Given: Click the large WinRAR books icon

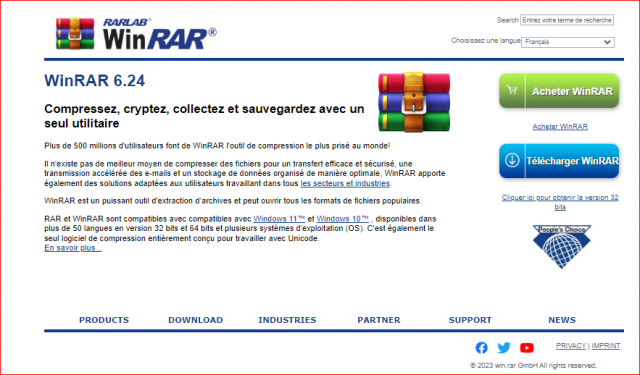Looking at the screenshot, I should (414, 102).
